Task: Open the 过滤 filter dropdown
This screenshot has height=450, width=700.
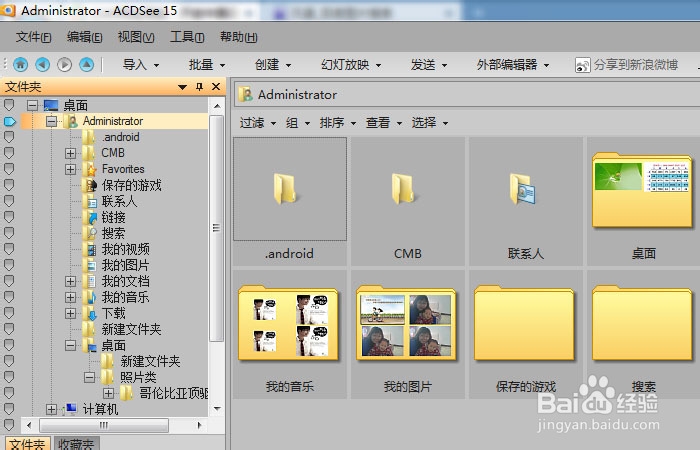Action: 258,123
